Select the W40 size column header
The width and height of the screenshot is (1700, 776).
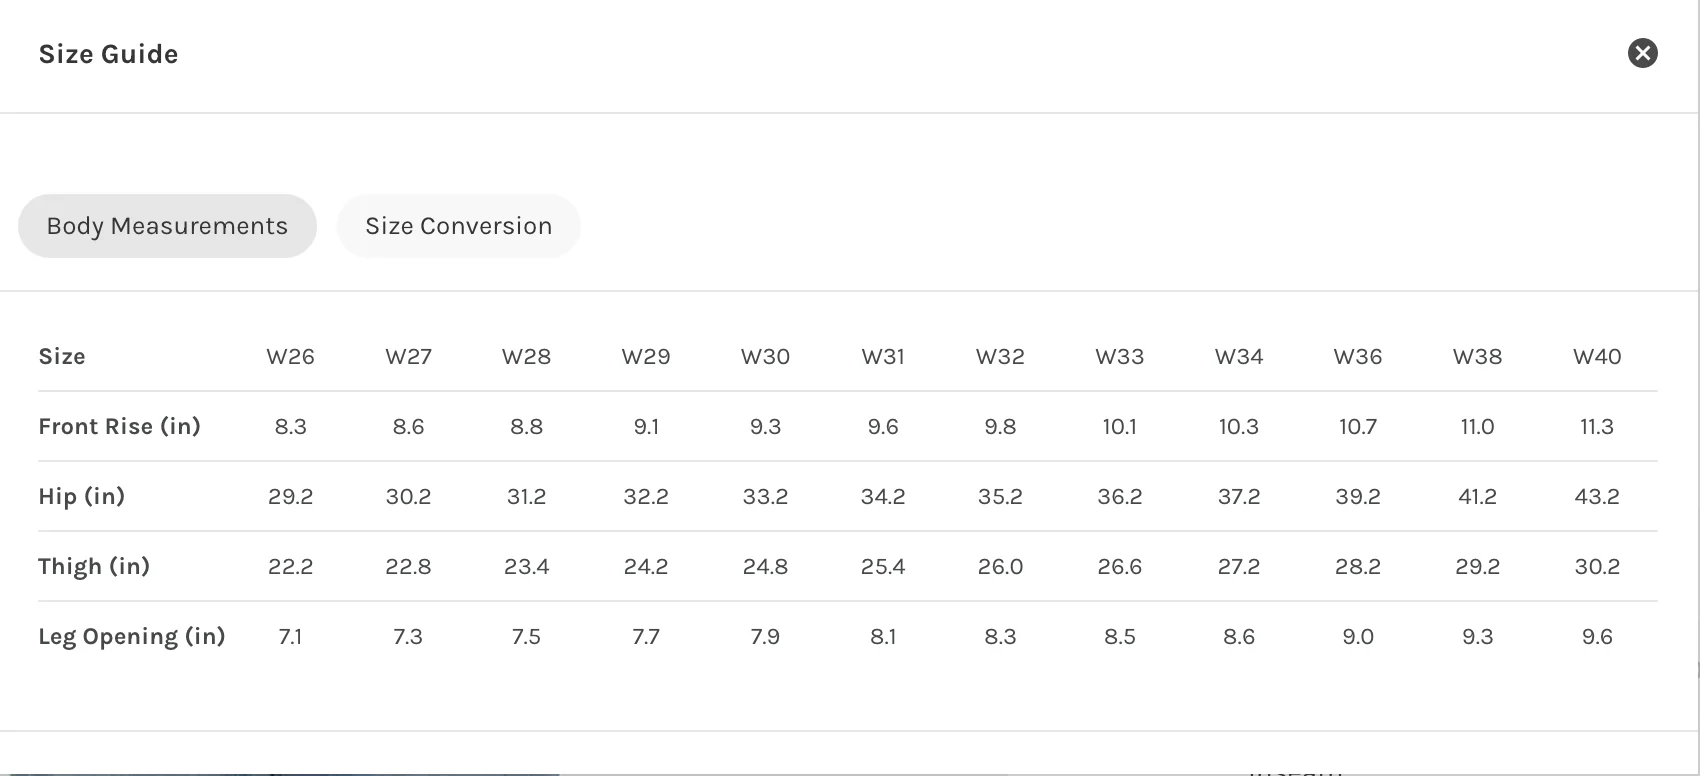pos(1597,357)
